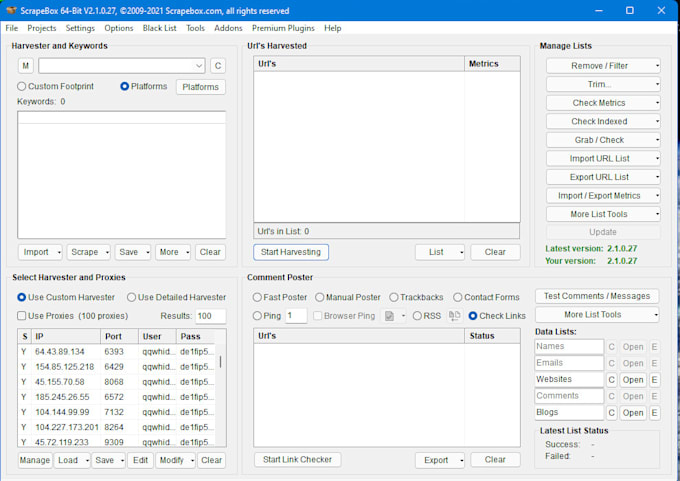The image size is (680, 481).
Task: Click the M button beside footprint box
Action: (26, 66)
